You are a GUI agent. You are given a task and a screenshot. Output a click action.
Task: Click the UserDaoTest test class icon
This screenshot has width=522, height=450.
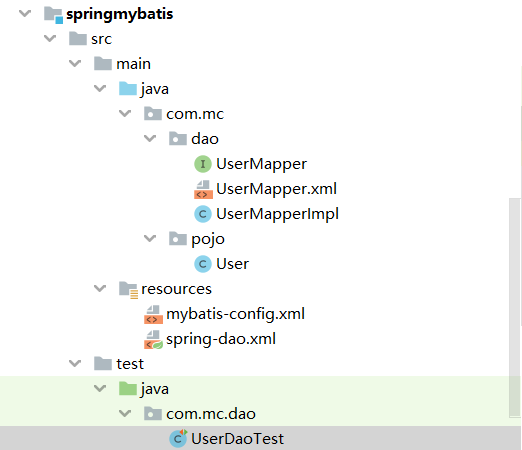[x=178, y=438]
